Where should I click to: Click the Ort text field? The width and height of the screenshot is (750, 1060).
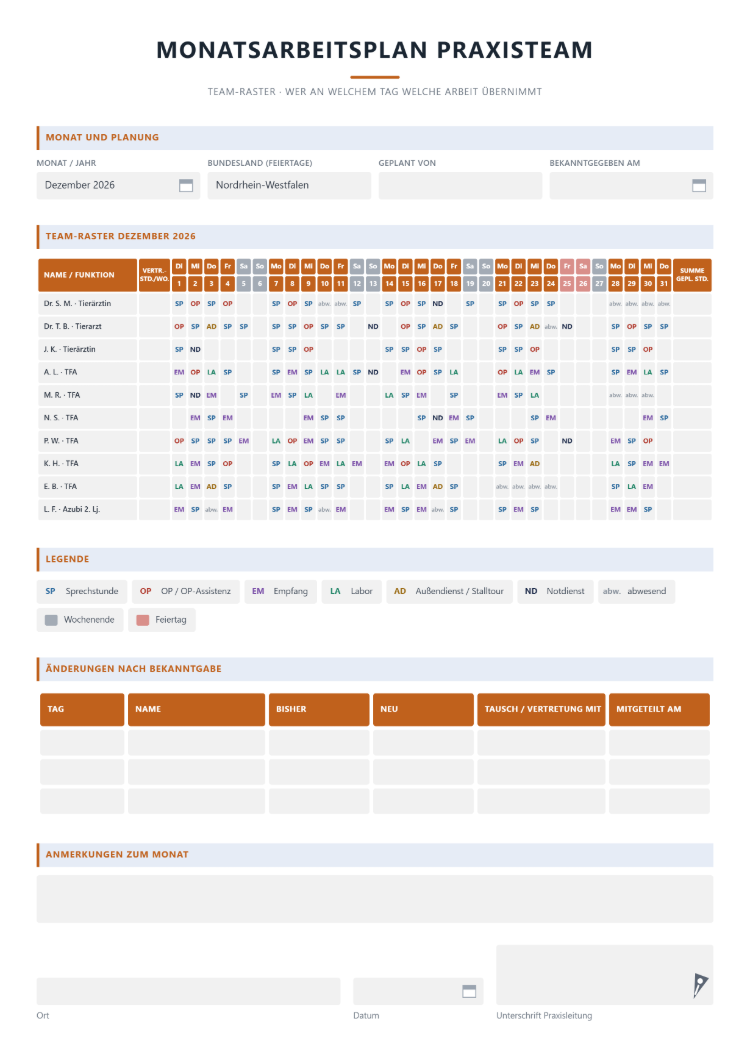click(189, 991)
